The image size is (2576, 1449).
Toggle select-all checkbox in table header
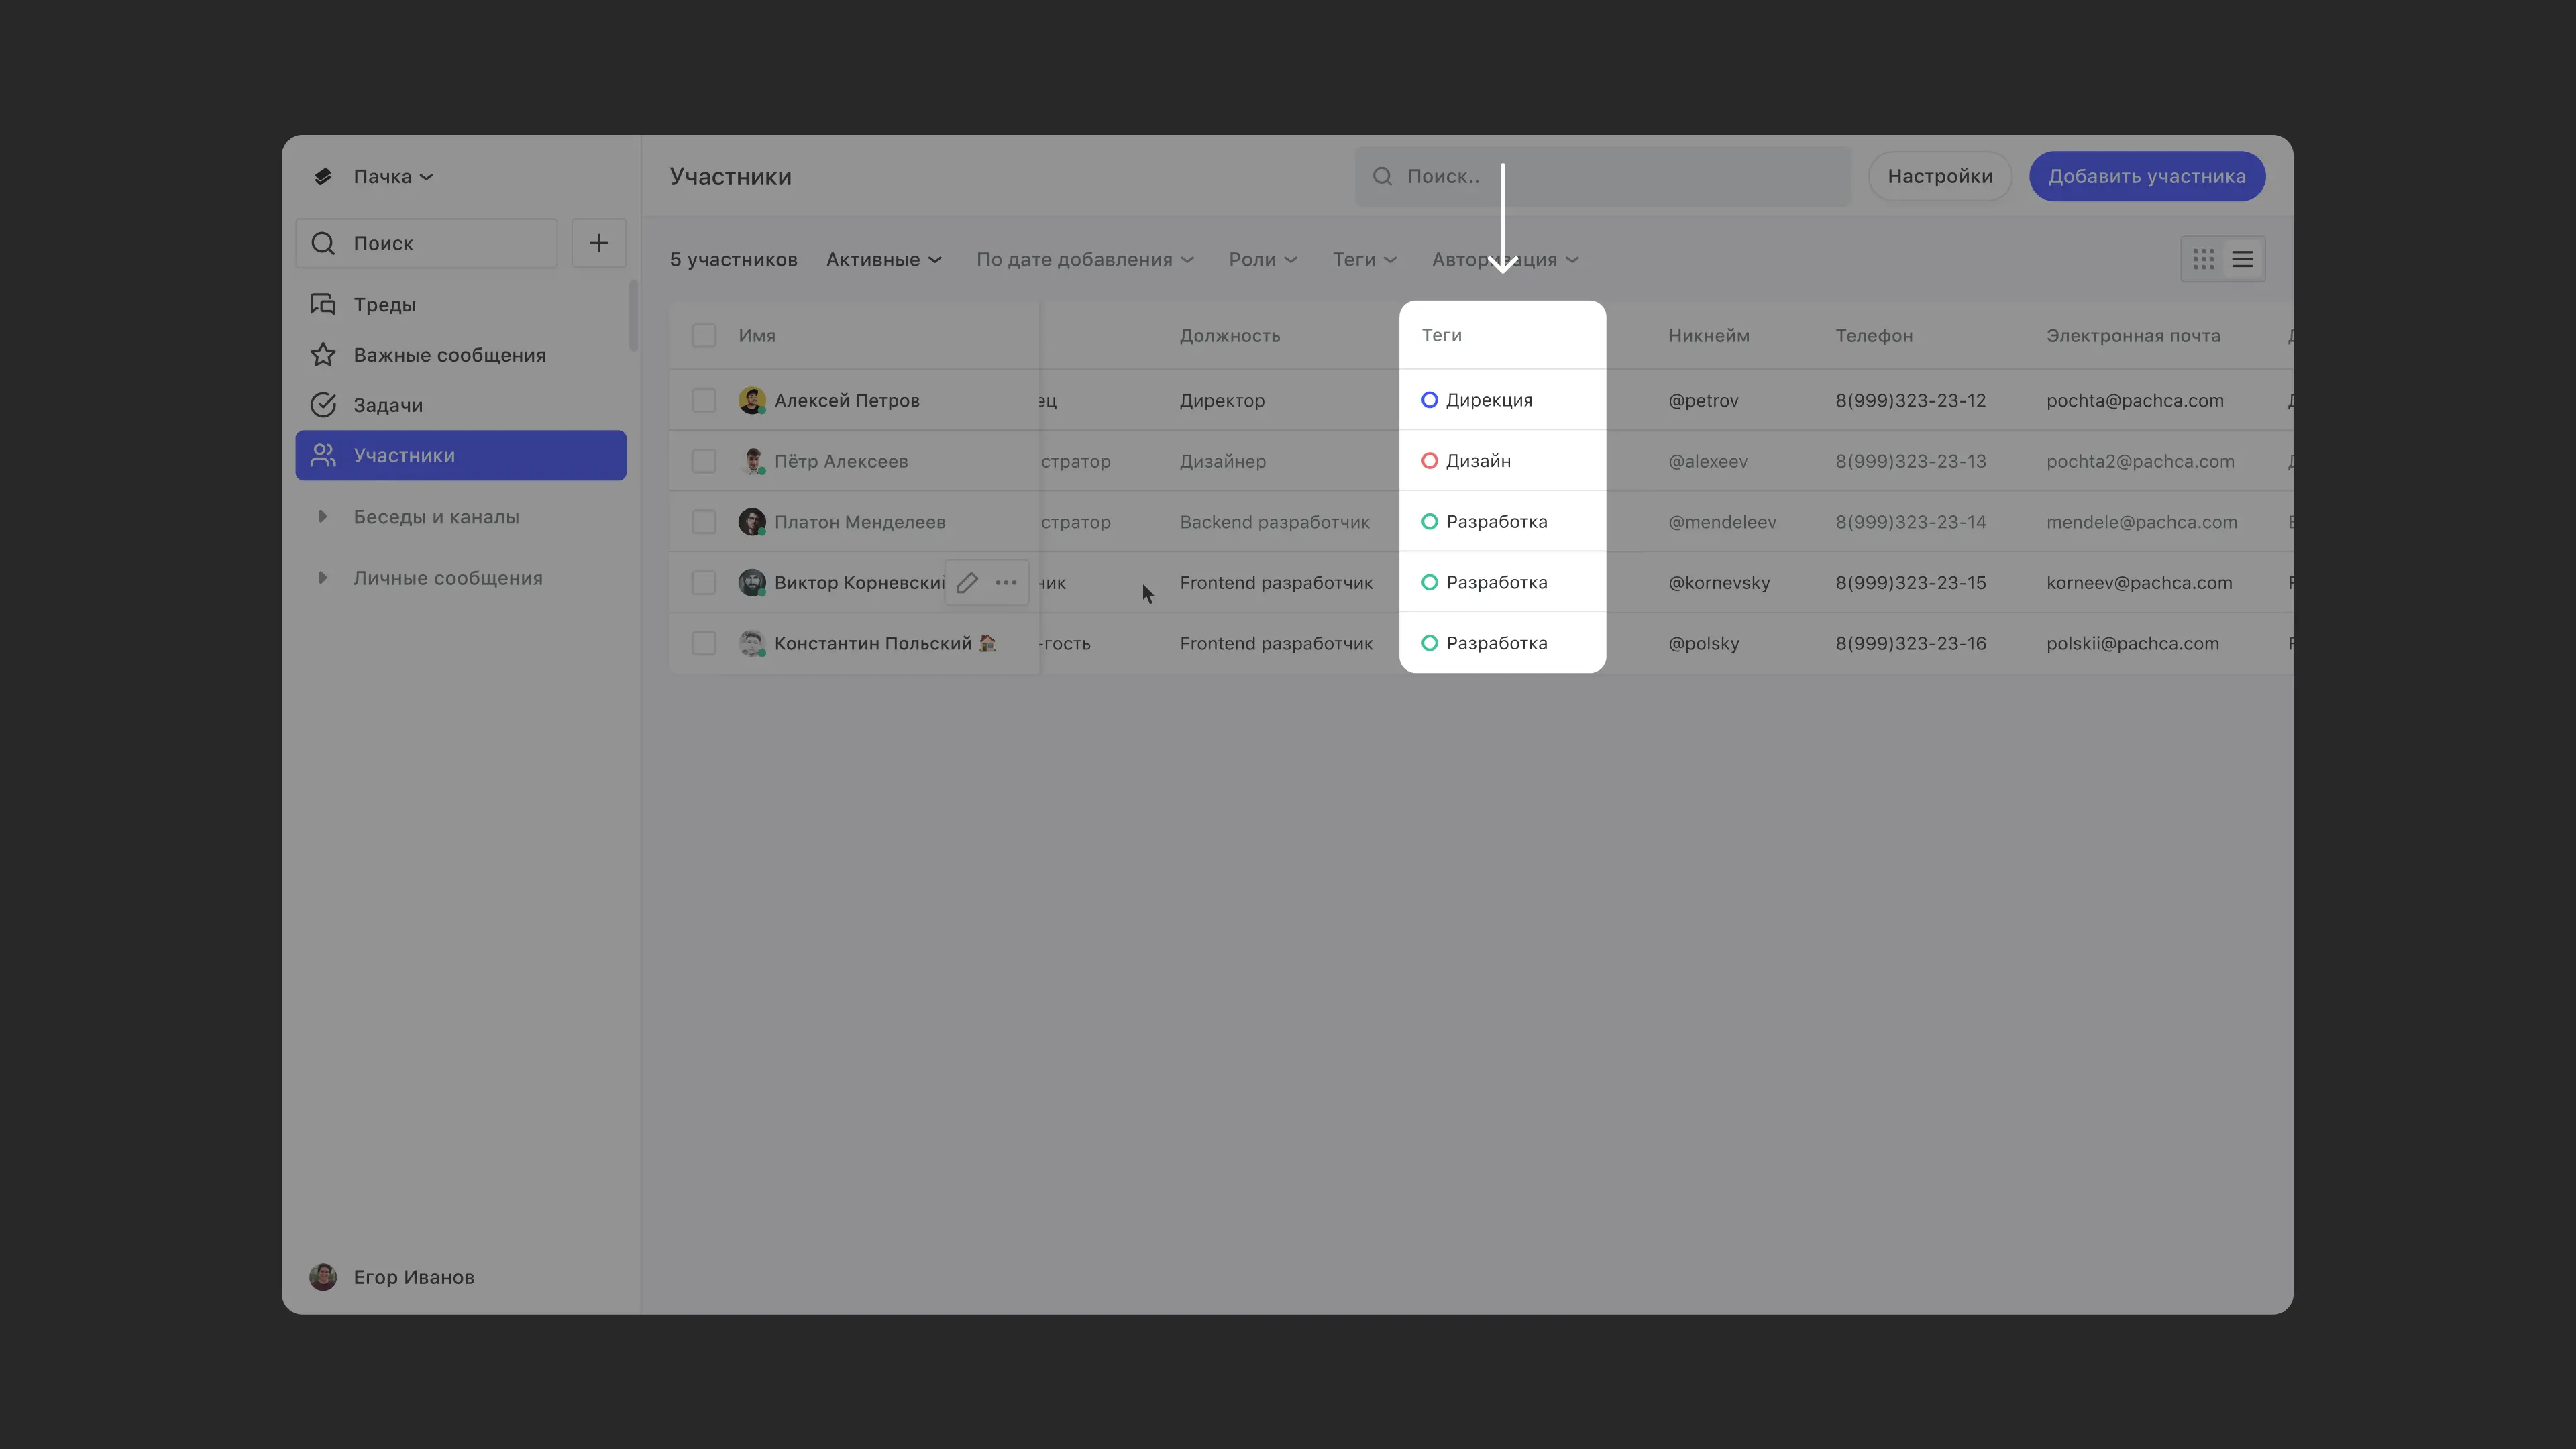coord(704,336)
